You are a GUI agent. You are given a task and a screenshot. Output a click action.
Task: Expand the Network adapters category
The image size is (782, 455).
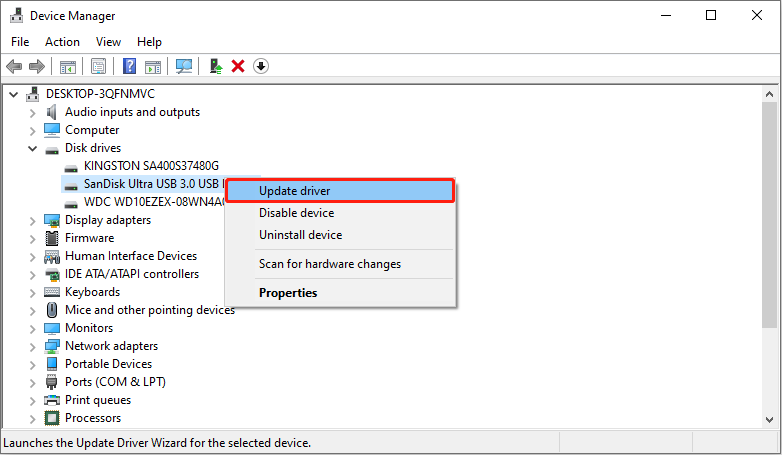click(32, 346)
